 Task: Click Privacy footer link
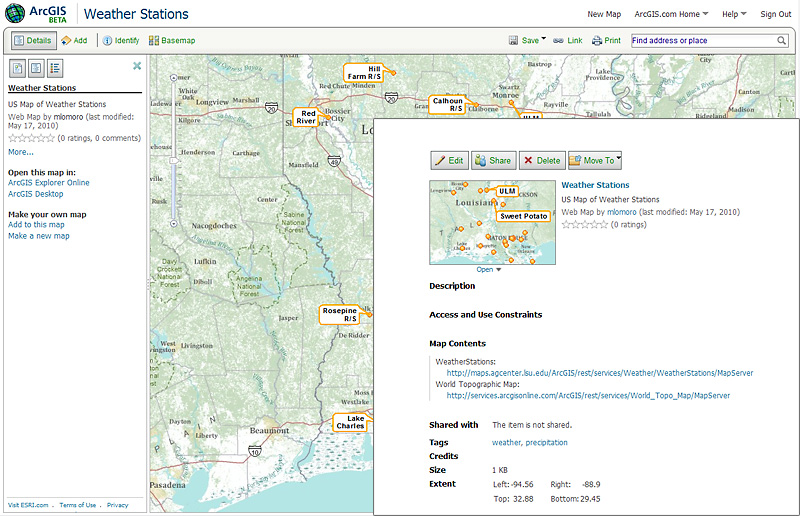click(x=117, y=505)
